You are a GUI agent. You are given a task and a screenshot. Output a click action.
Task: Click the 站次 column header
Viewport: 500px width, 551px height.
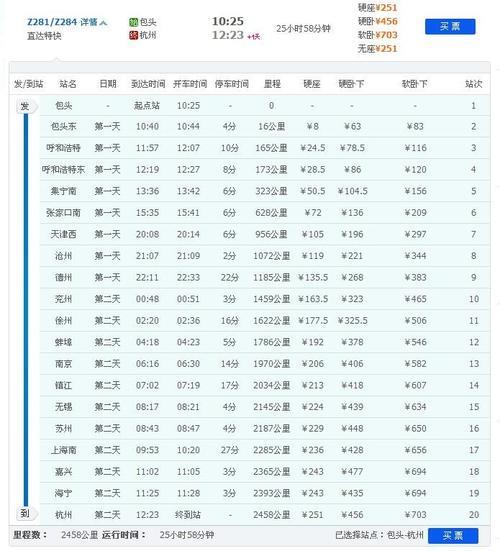473,84
